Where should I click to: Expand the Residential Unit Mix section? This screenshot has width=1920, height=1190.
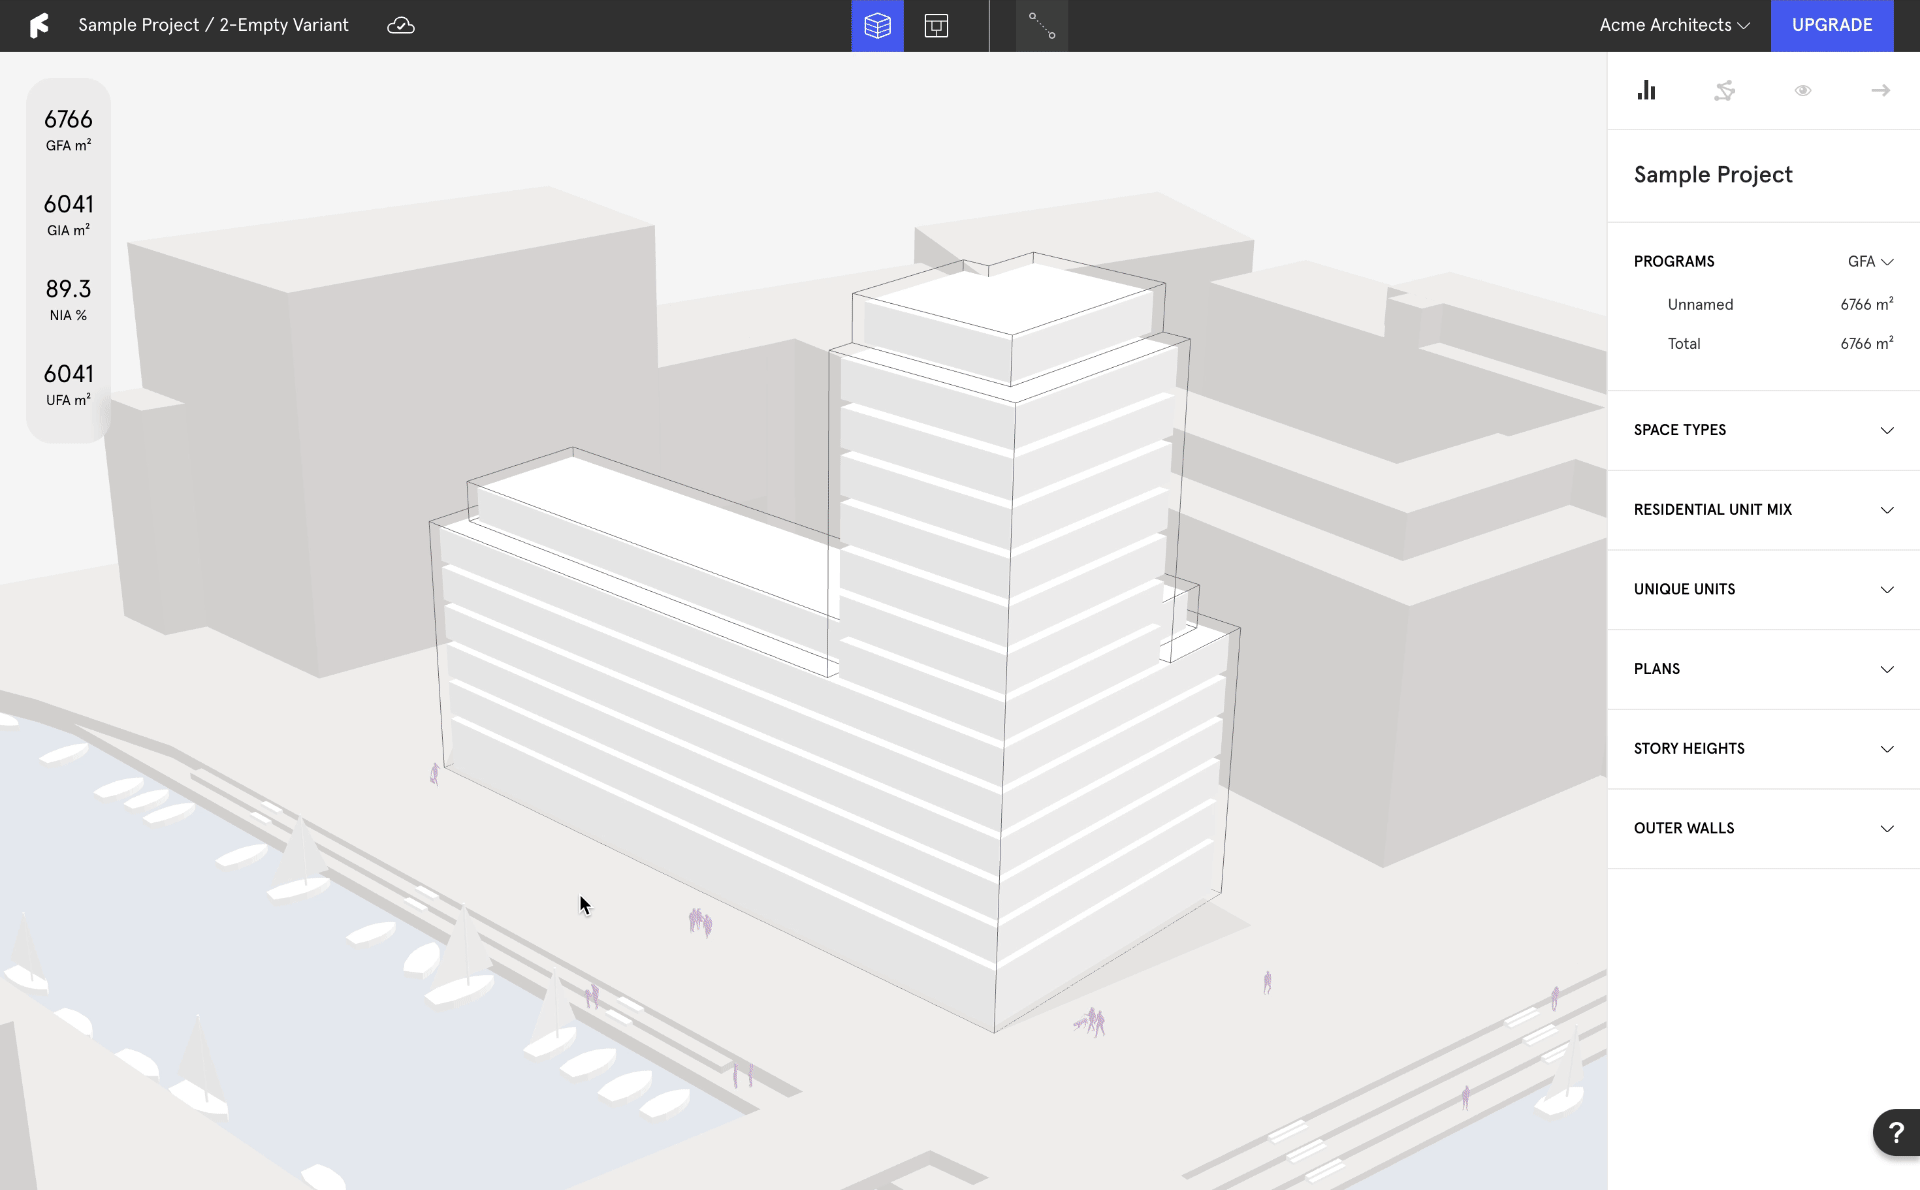click(1763, 510)
